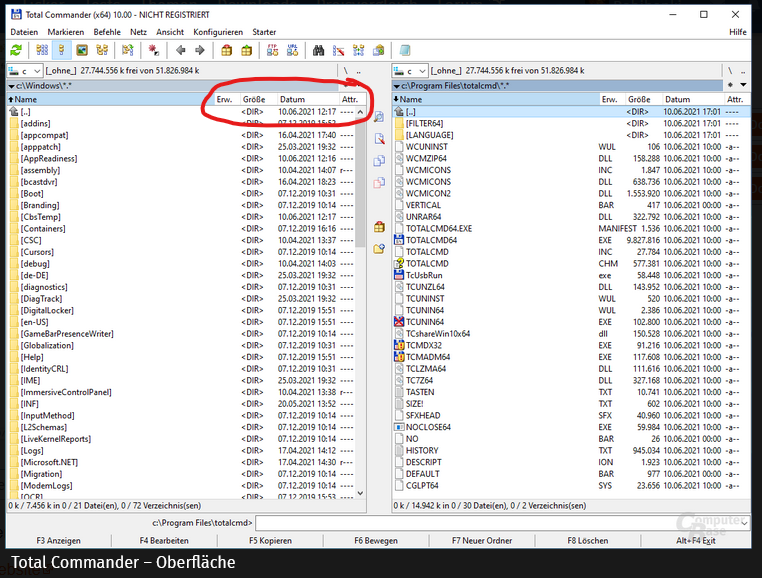Expand right path totalcmd history arrow

397,86
